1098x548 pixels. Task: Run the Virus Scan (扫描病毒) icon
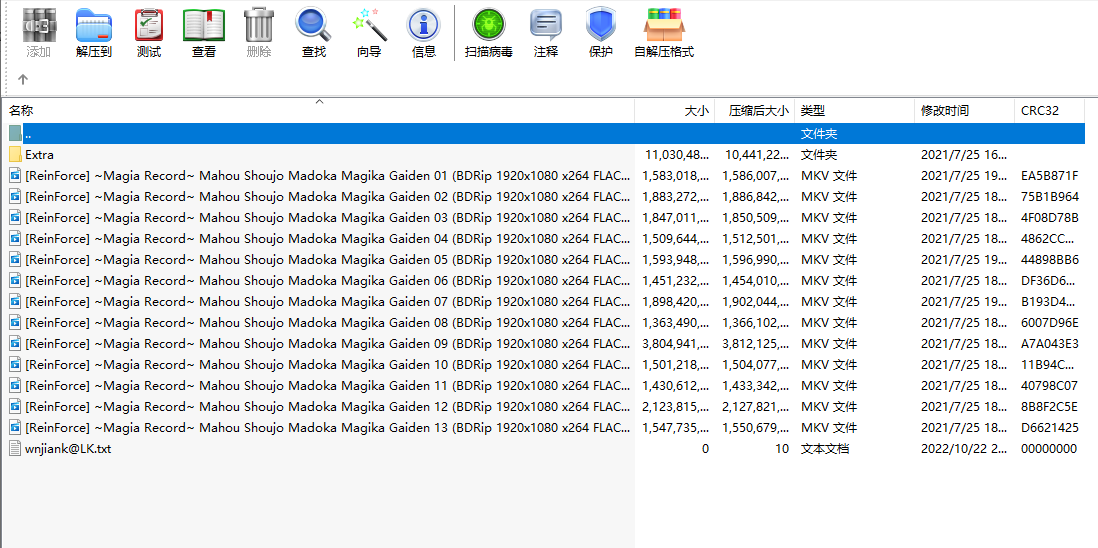[489, 33]
